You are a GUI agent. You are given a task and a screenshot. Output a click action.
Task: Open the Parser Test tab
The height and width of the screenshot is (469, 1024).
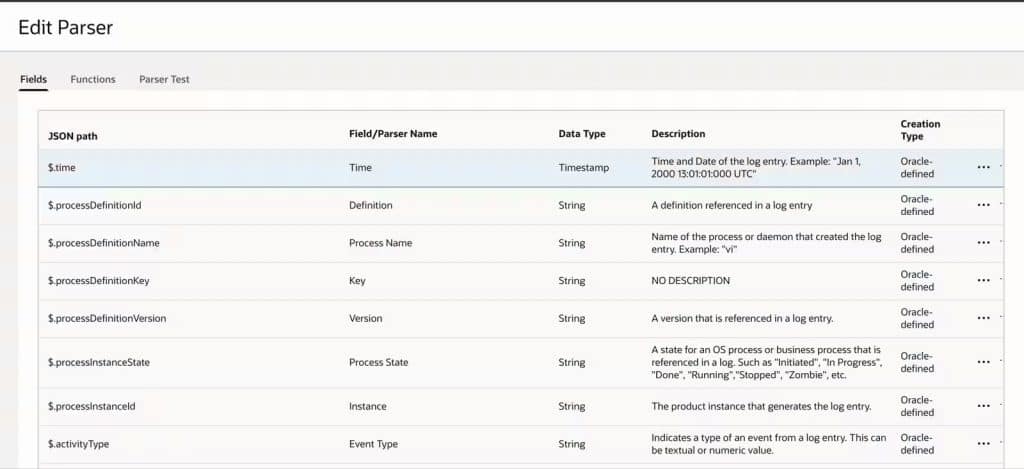pyautogui.click(x=164, y=79)
